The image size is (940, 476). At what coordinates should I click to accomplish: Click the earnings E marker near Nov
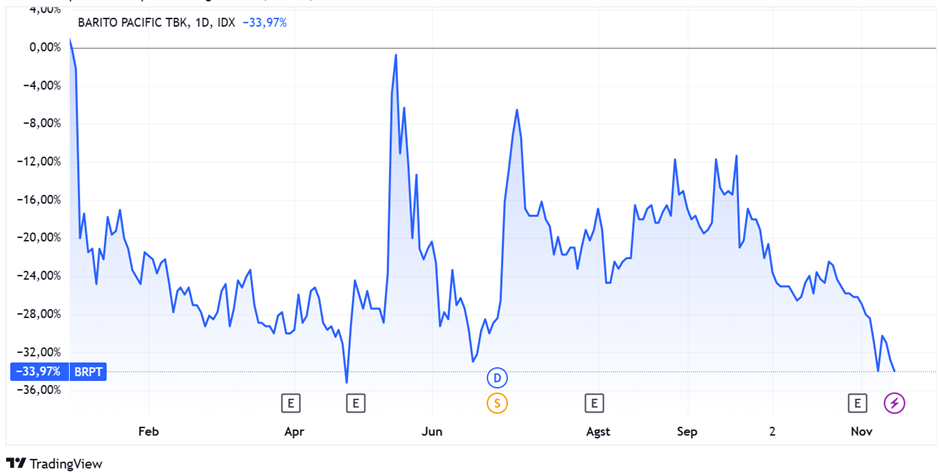[857, 403]
